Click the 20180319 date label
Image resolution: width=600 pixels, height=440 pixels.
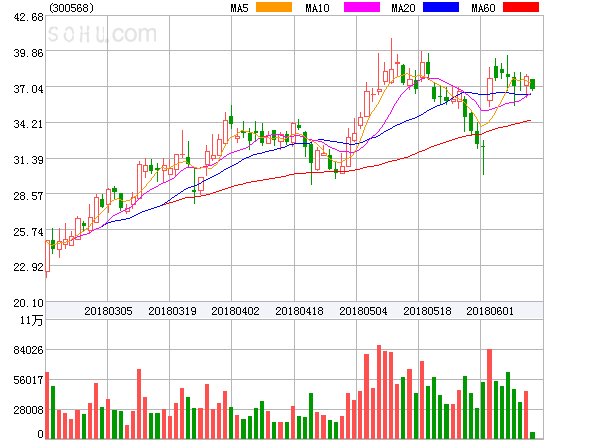172,311
